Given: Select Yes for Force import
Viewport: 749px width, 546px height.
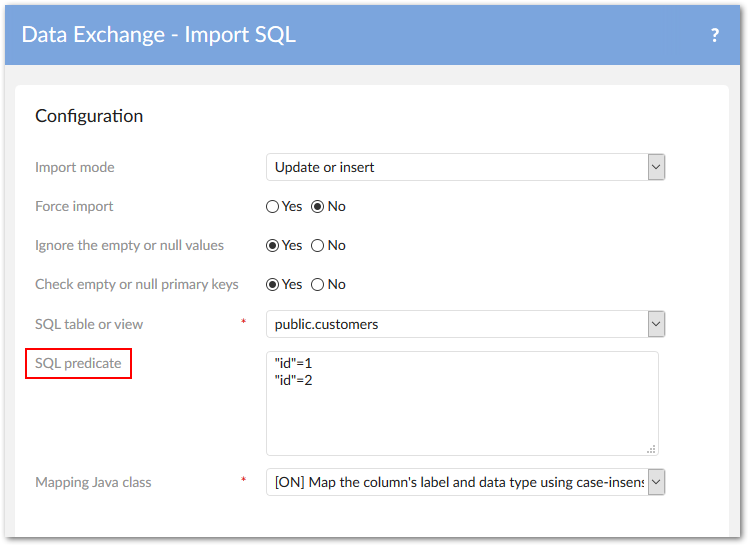Looking at the screenshot, I should (272, 207).
